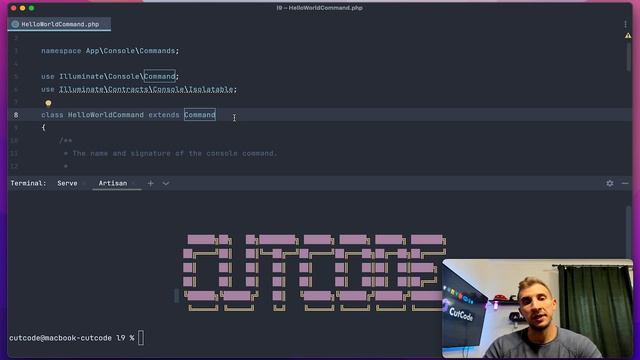Click Command in the use Illuminate\Console line
Image resolution: width=640 pixels, height=360 pixels.
160,76
